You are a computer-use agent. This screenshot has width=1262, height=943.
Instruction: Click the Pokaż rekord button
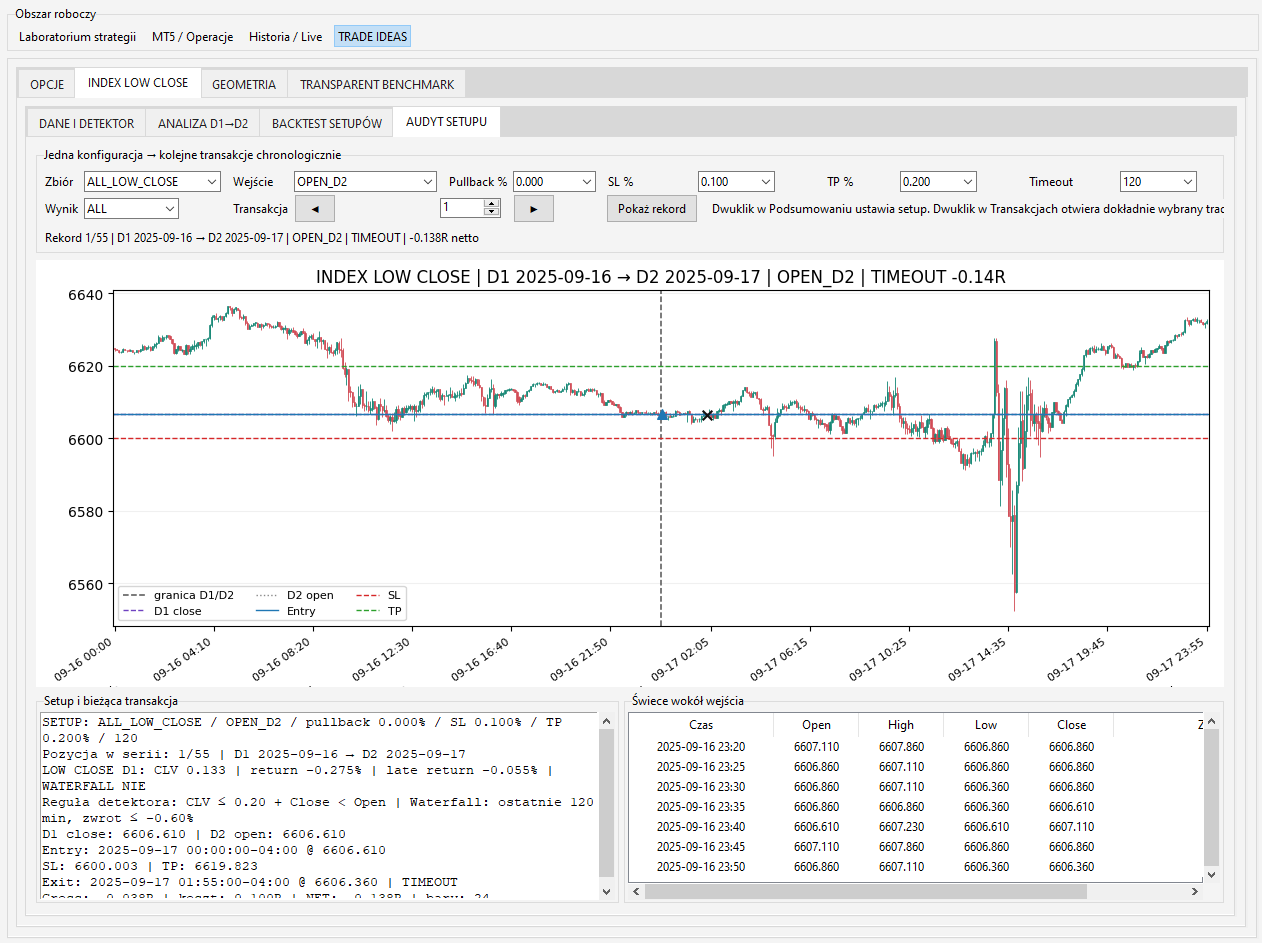652,208
